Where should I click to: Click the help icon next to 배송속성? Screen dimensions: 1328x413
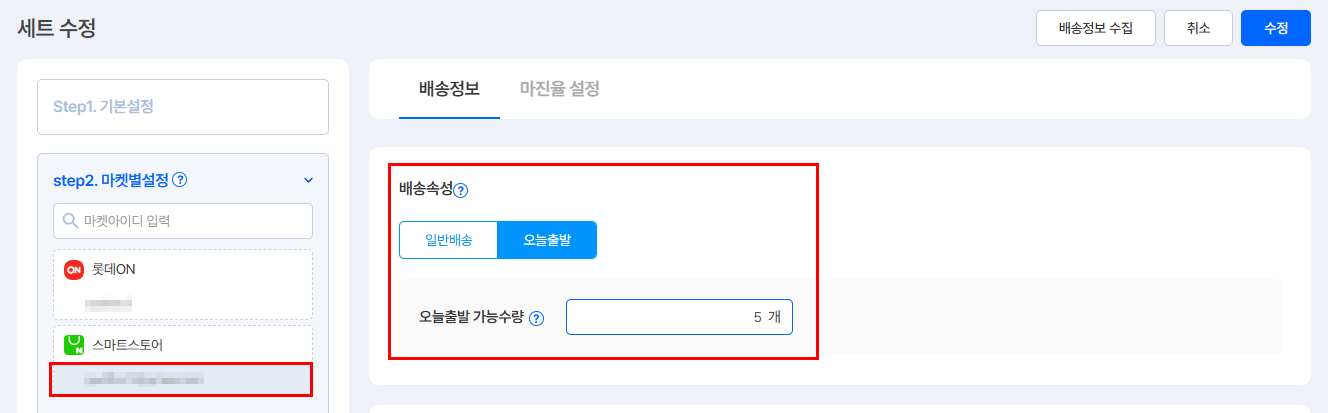pos(461,190)
